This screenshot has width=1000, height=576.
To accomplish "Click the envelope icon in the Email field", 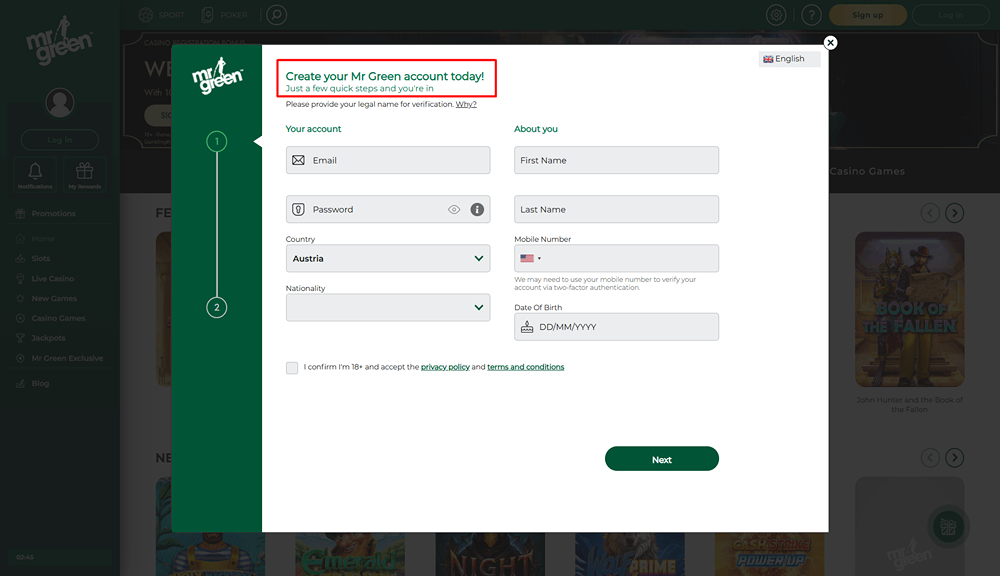I will 298,160.
